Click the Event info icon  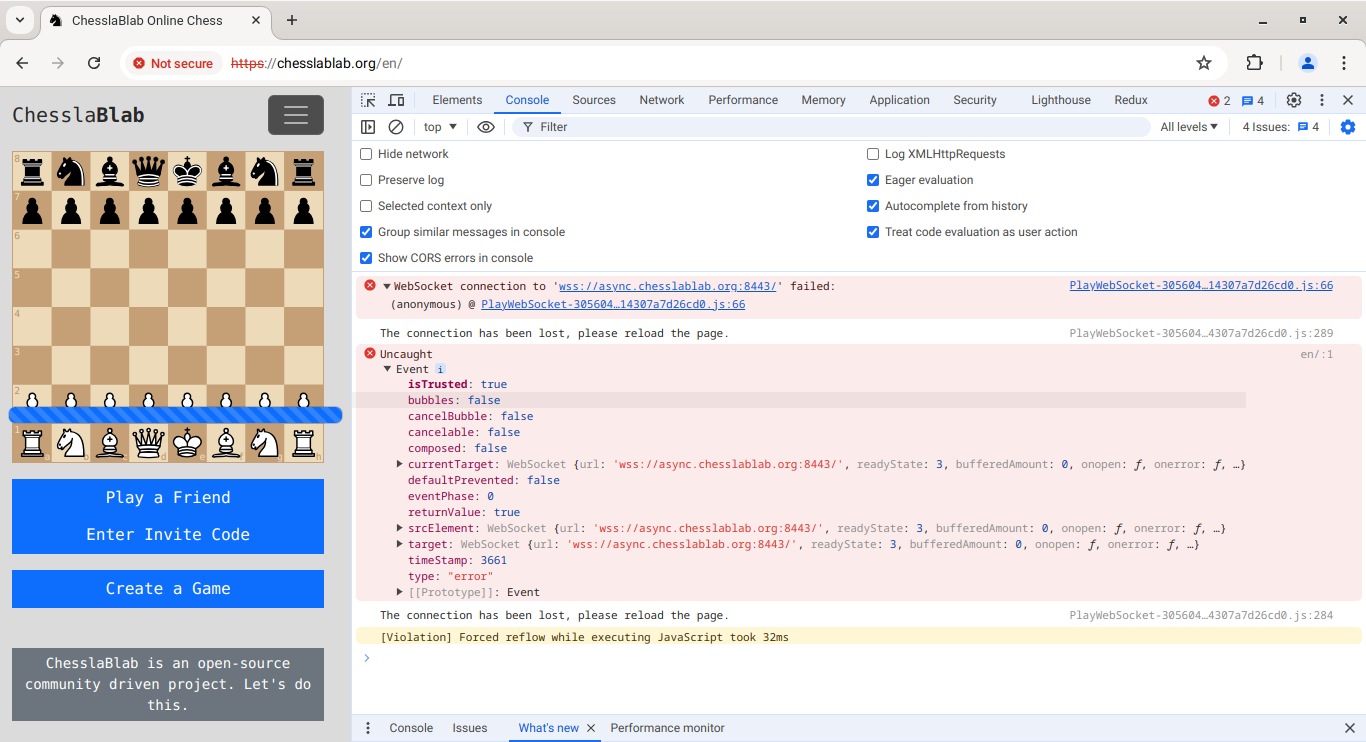tap(440, 369)
